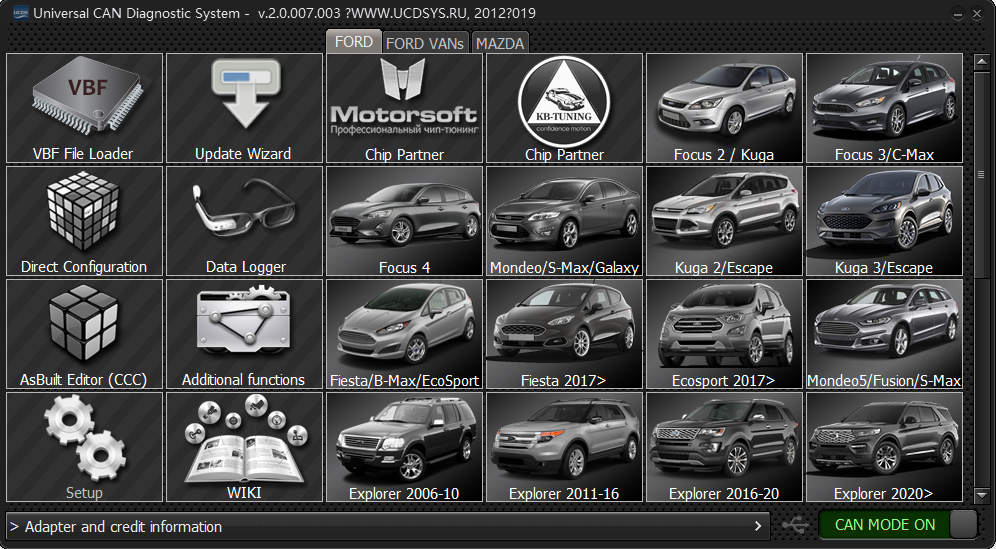996x549 pixels.
Task: Open KB-Tuning Chip Partner tile
Action: (x=565, y=108)
